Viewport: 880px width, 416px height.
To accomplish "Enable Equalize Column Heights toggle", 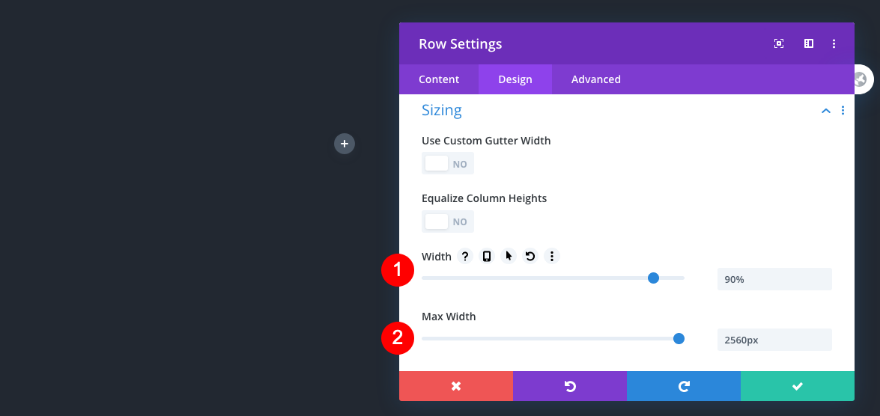I will point(447,221).
